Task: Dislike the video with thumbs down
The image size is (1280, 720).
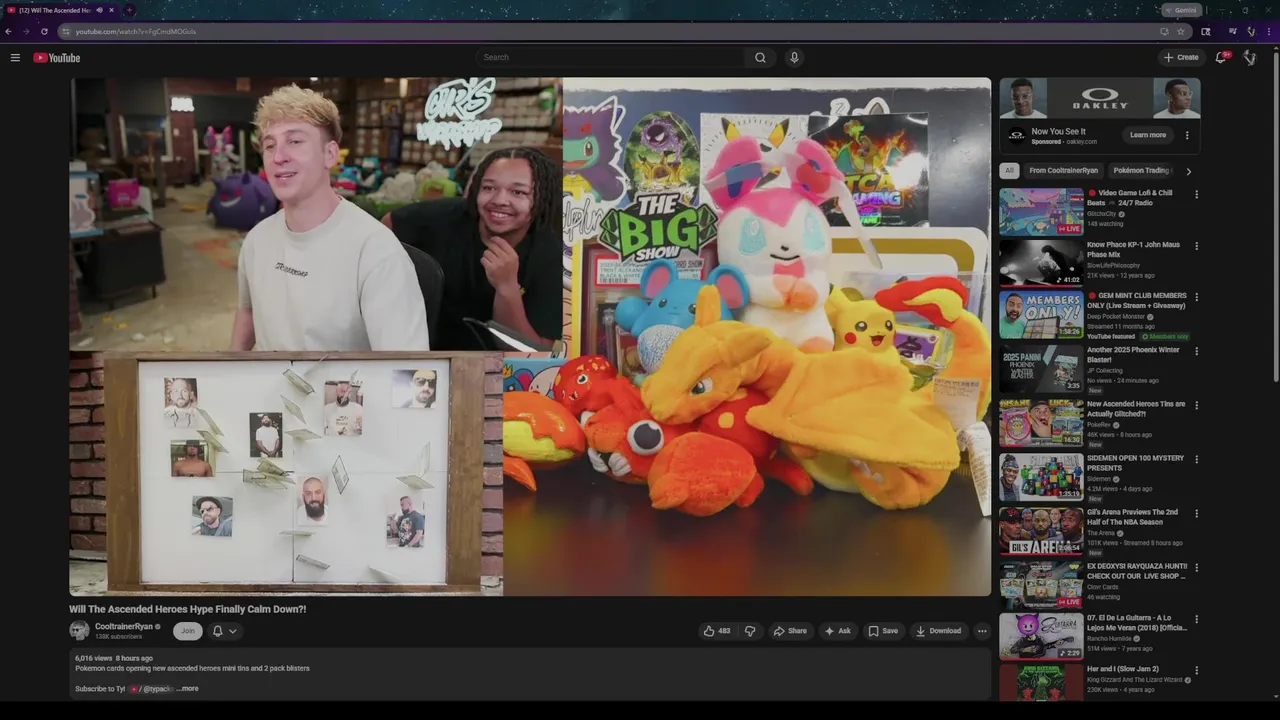Action: coord(750,631)
